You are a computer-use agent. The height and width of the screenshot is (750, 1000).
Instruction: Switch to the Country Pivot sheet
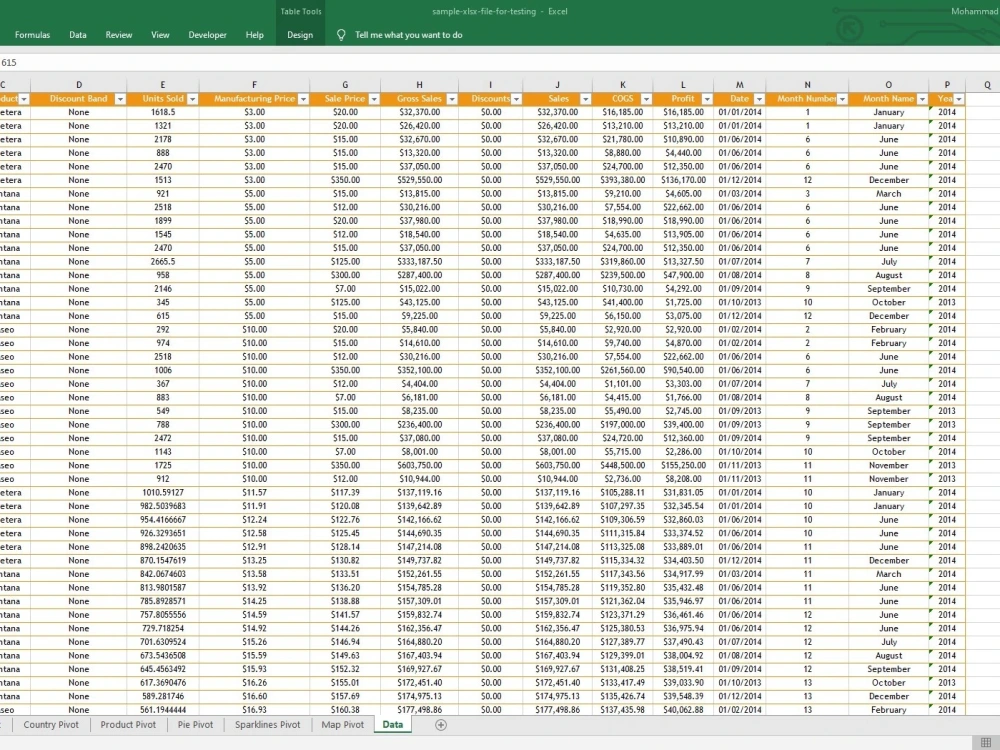coord(50,724)
